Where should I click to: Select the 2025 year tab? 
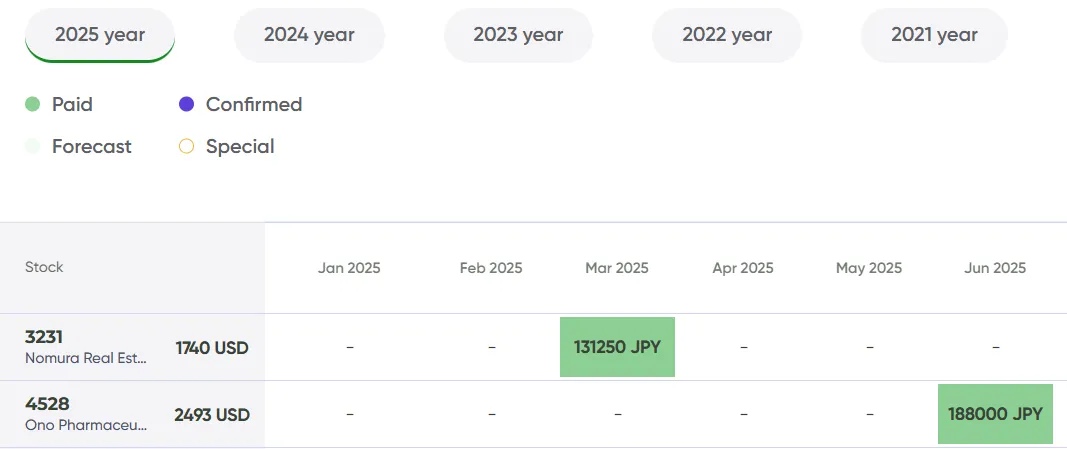click(x=100, y=35)
